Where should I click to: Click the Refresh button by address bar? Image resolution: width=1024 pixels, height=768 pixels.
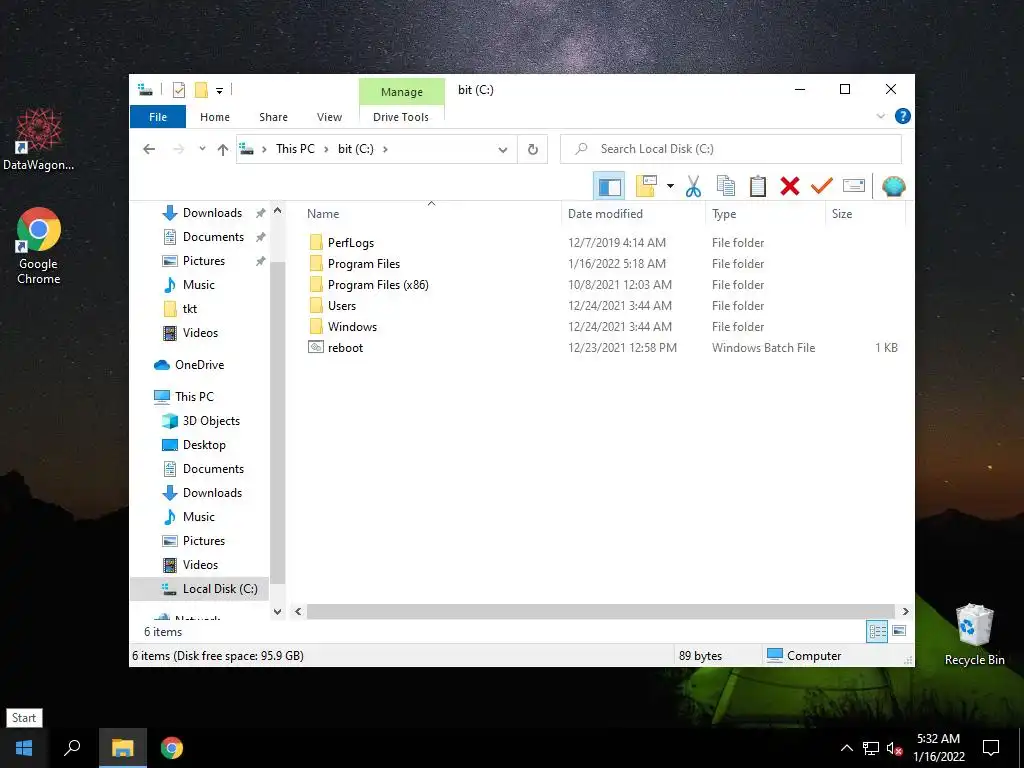(x=533, y=150)
